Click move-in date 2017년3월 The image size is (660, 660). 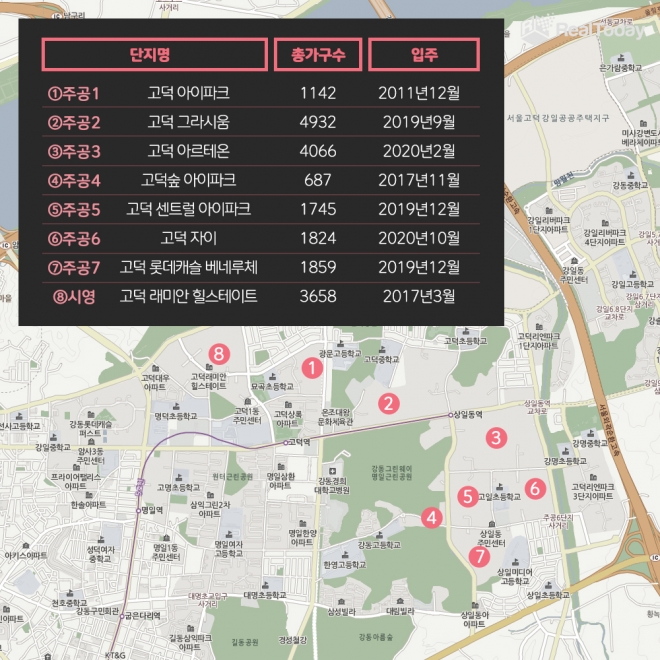419,296
